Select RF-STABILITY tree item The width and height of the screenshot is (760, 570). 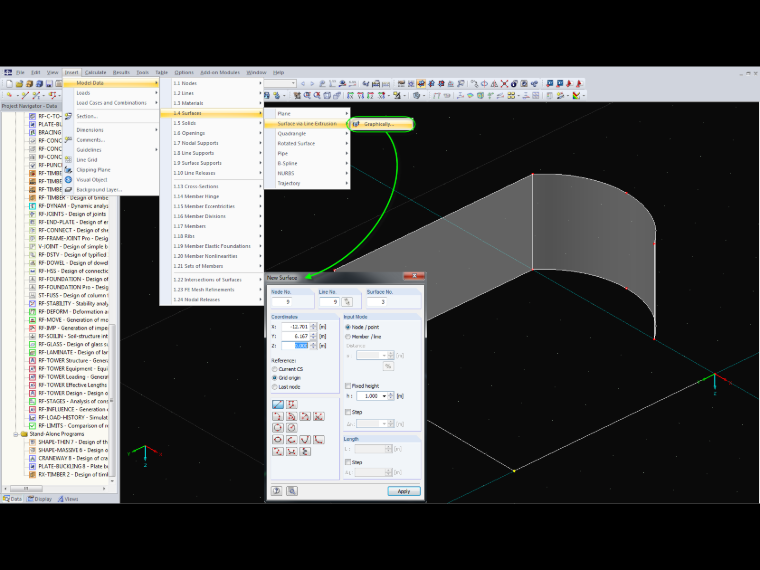(x=69, y=303)
